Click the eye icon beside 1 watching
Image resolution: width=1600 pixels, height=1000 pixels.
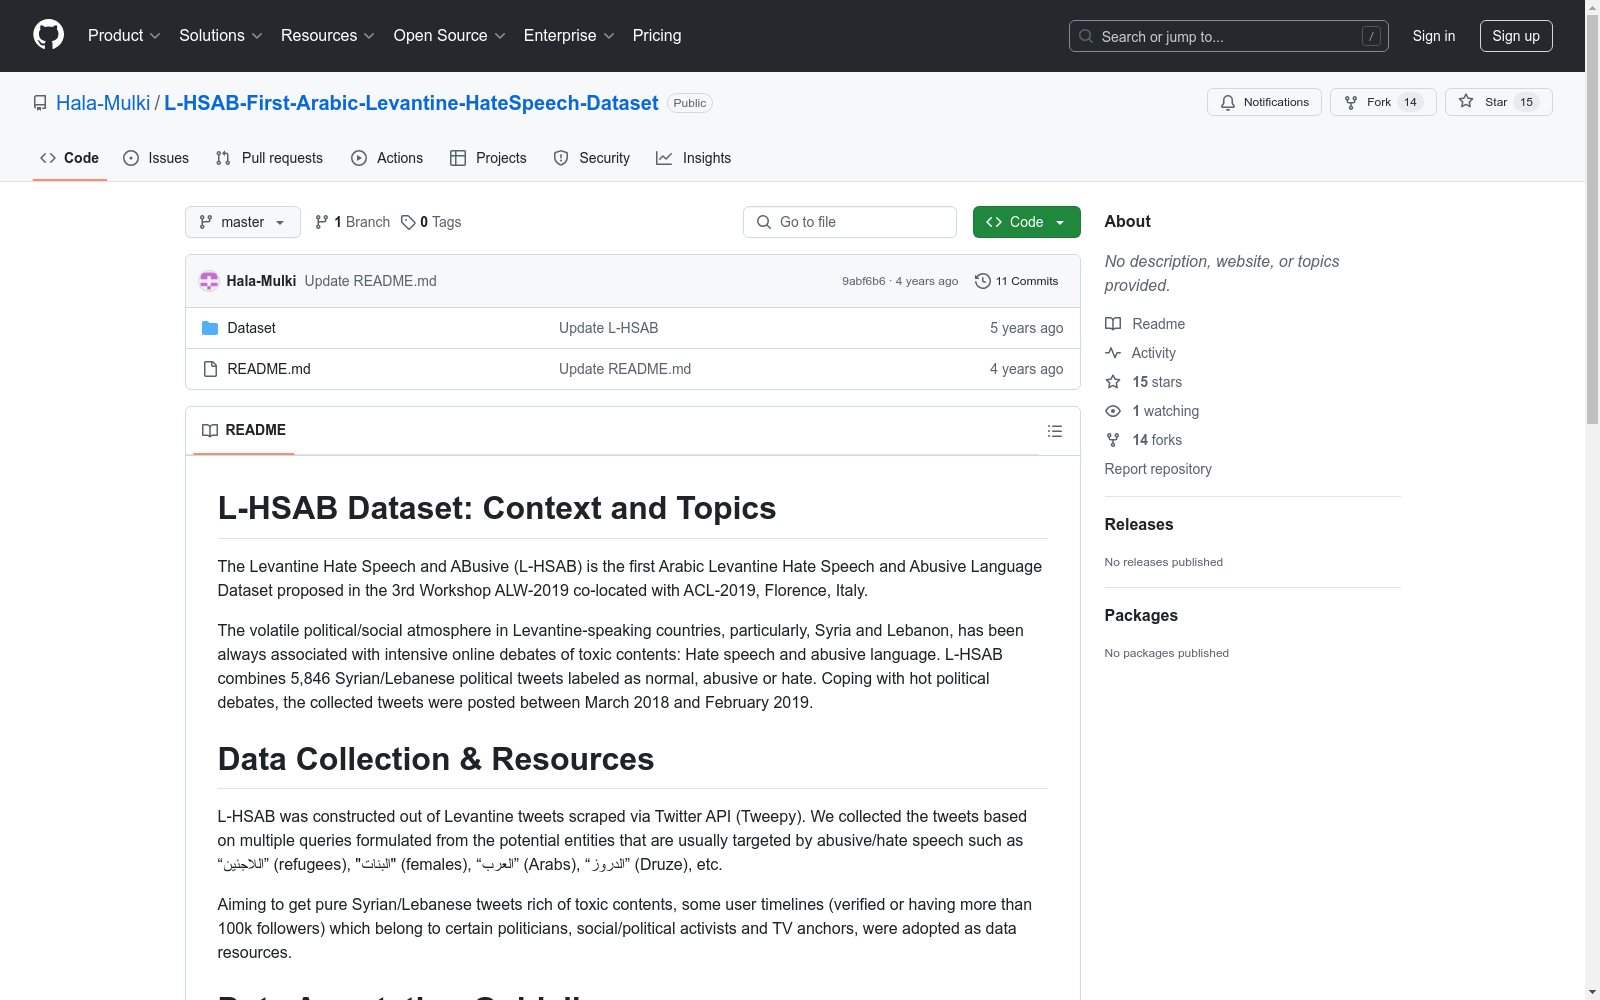point(1113,411)
